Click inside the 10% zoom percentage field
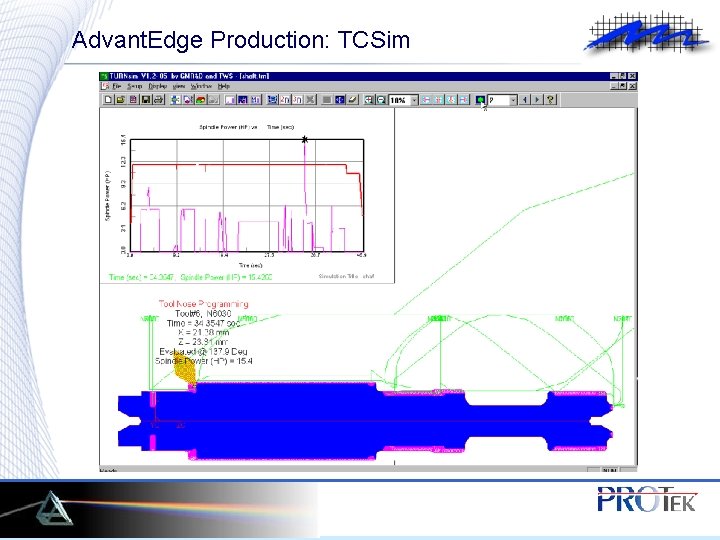This screenshot has height=540, width=720. point(400,100)
